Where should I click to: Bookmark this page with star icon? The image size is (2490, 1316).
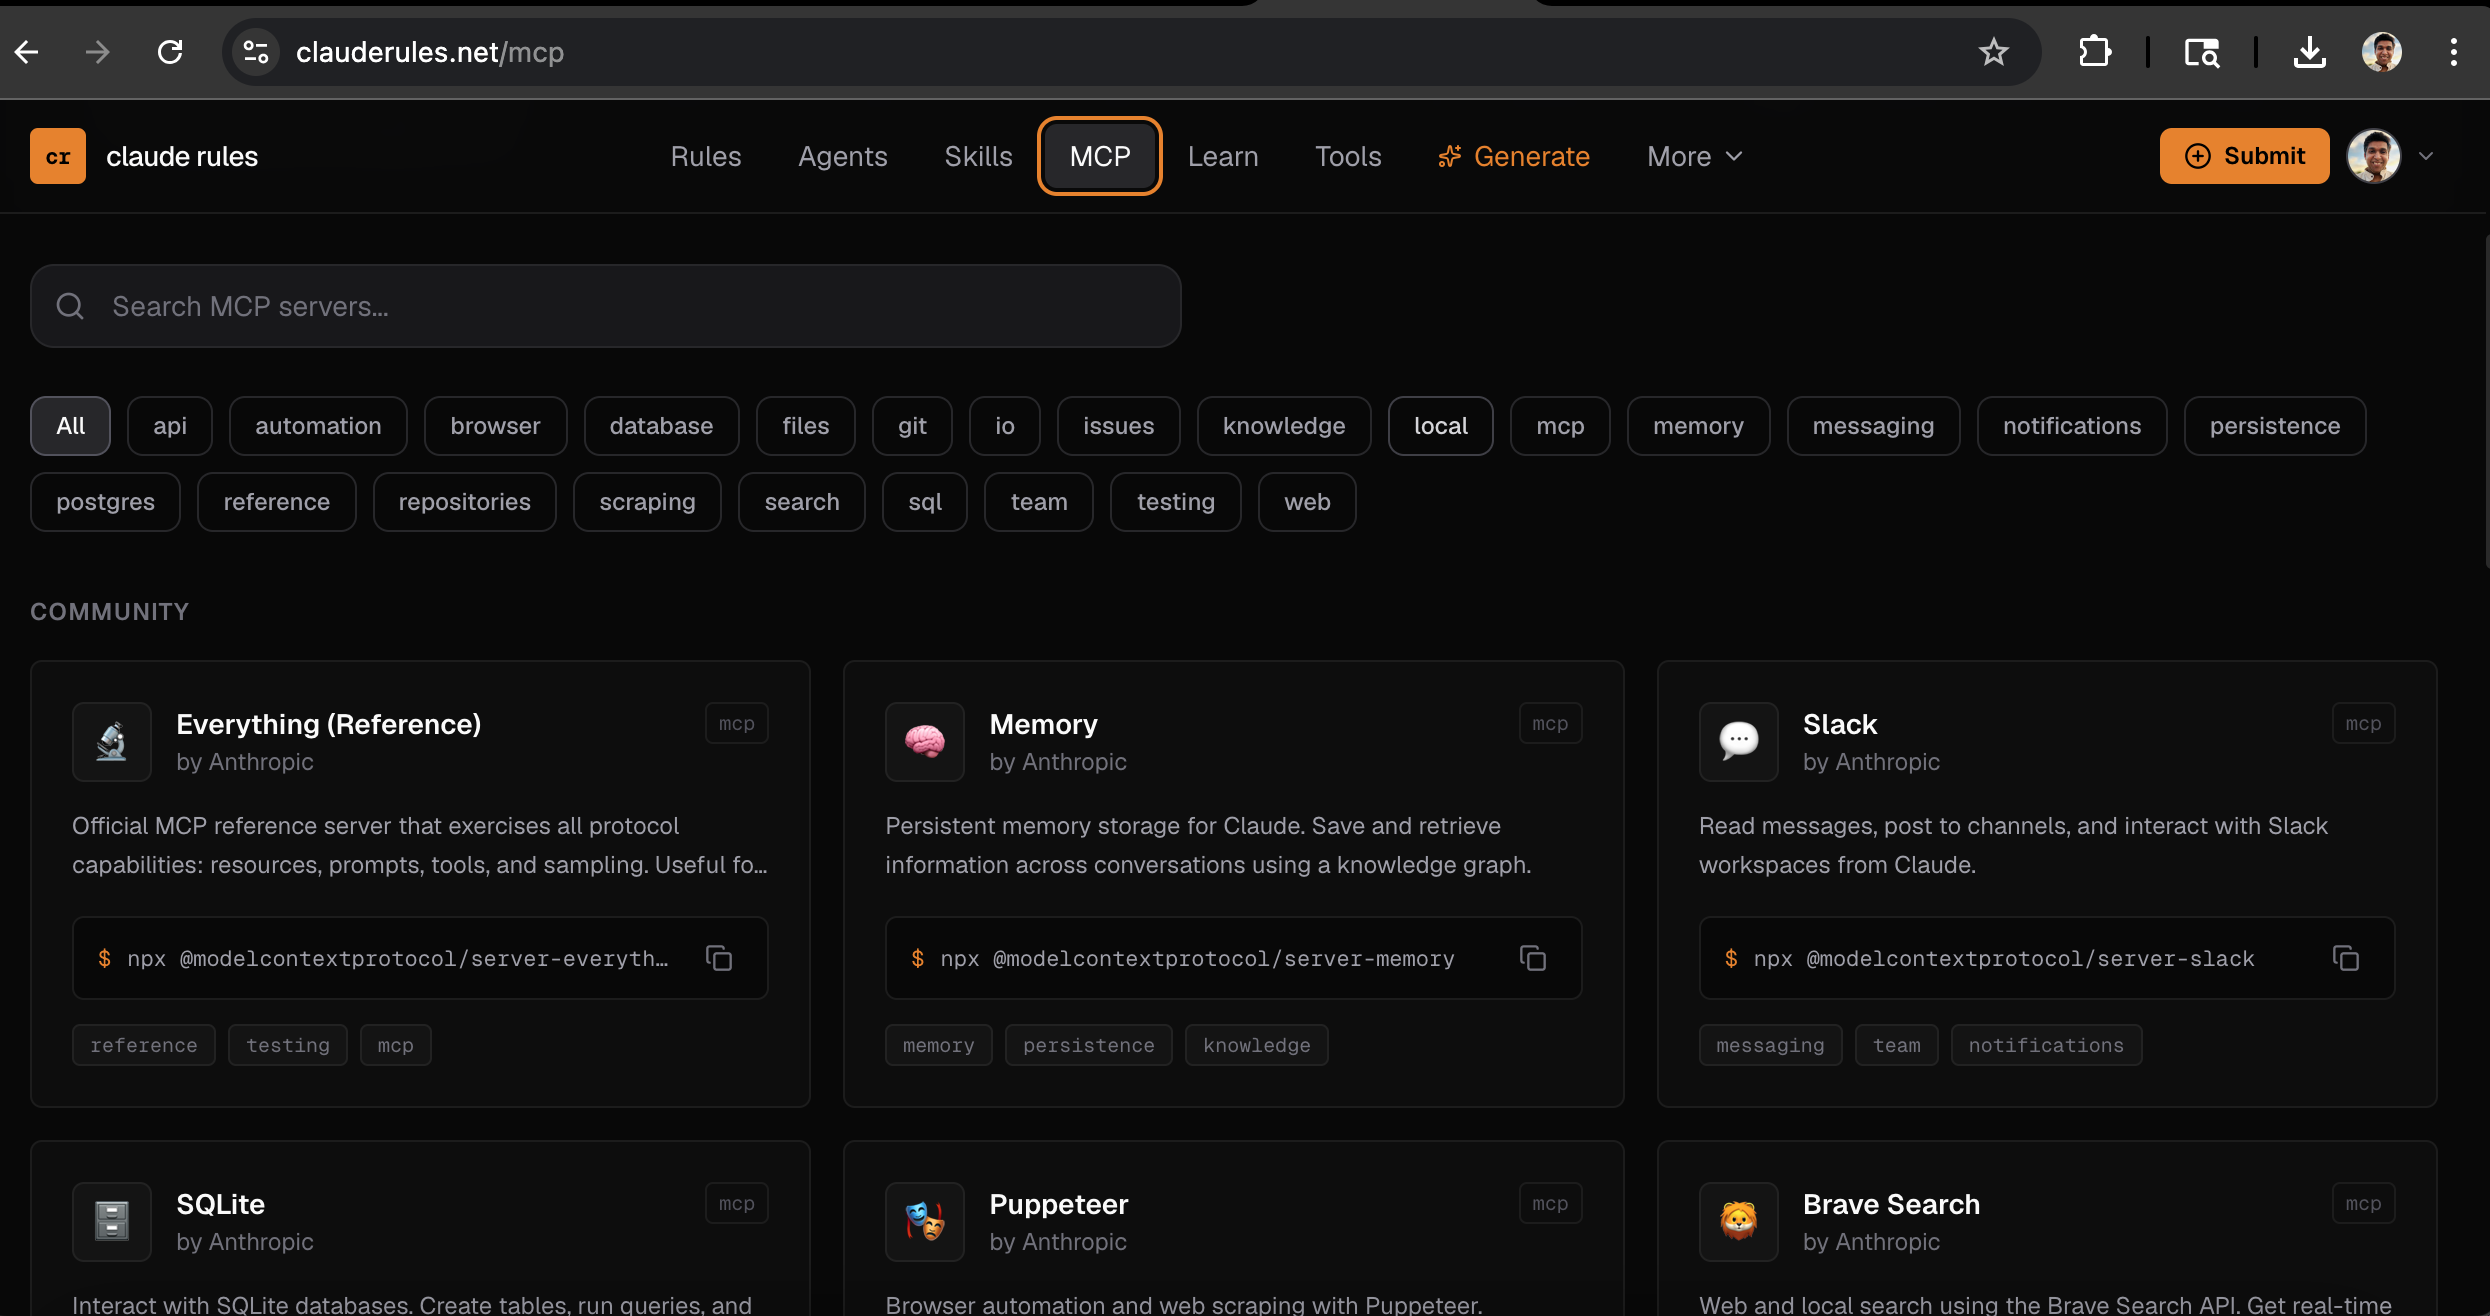(x=1993, y=52)
